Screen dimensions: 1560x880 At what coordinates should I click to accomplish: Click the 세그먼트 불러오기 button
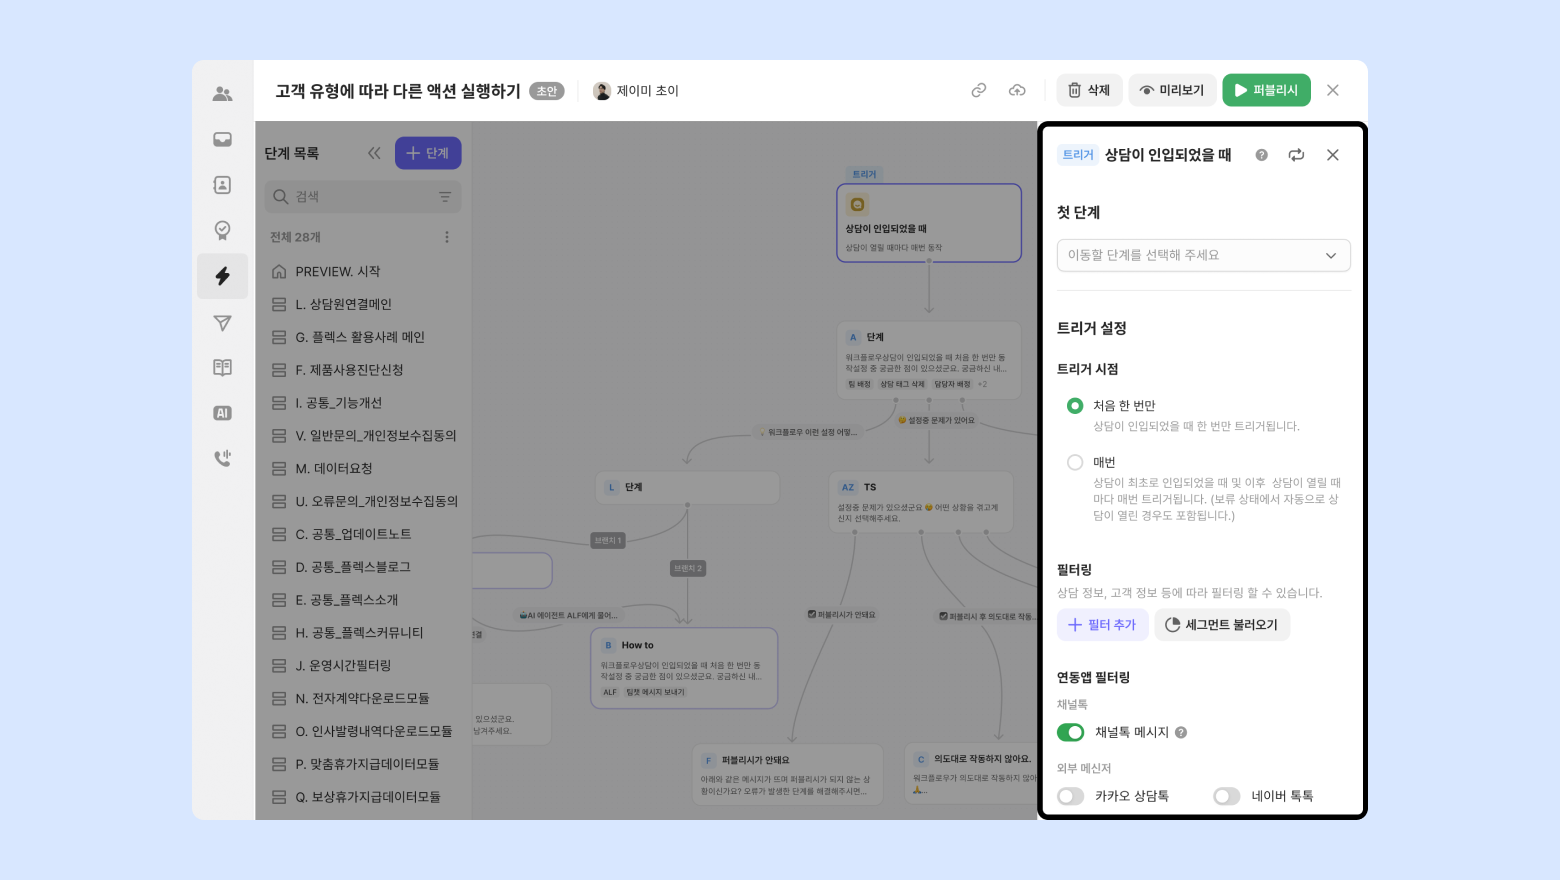[x=1222, y=625]
